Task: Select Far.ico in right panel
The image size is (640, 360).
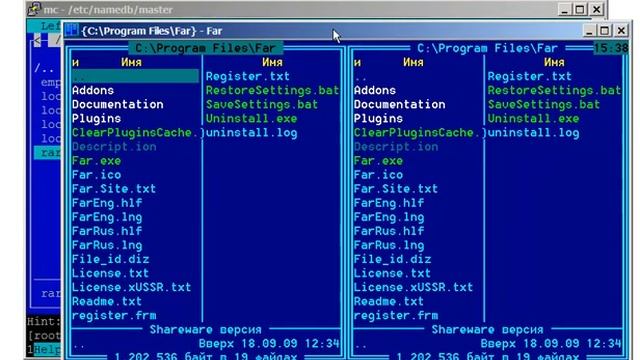Action: coord(378,175)
